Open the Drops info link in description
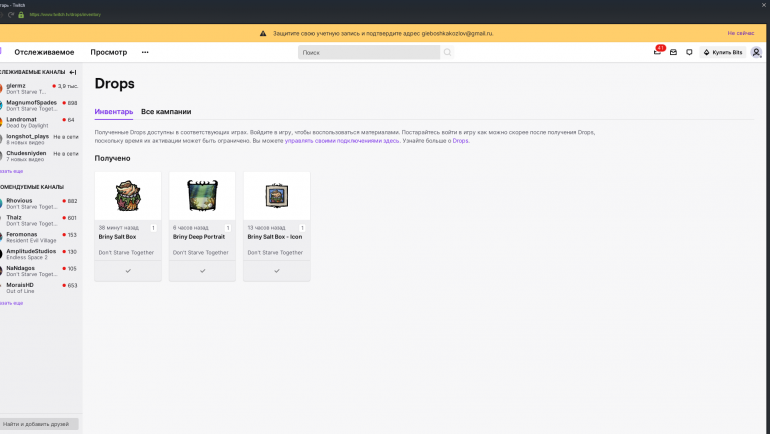The height and width of the screenshot is (434, 770). click(x=460, y=141)
